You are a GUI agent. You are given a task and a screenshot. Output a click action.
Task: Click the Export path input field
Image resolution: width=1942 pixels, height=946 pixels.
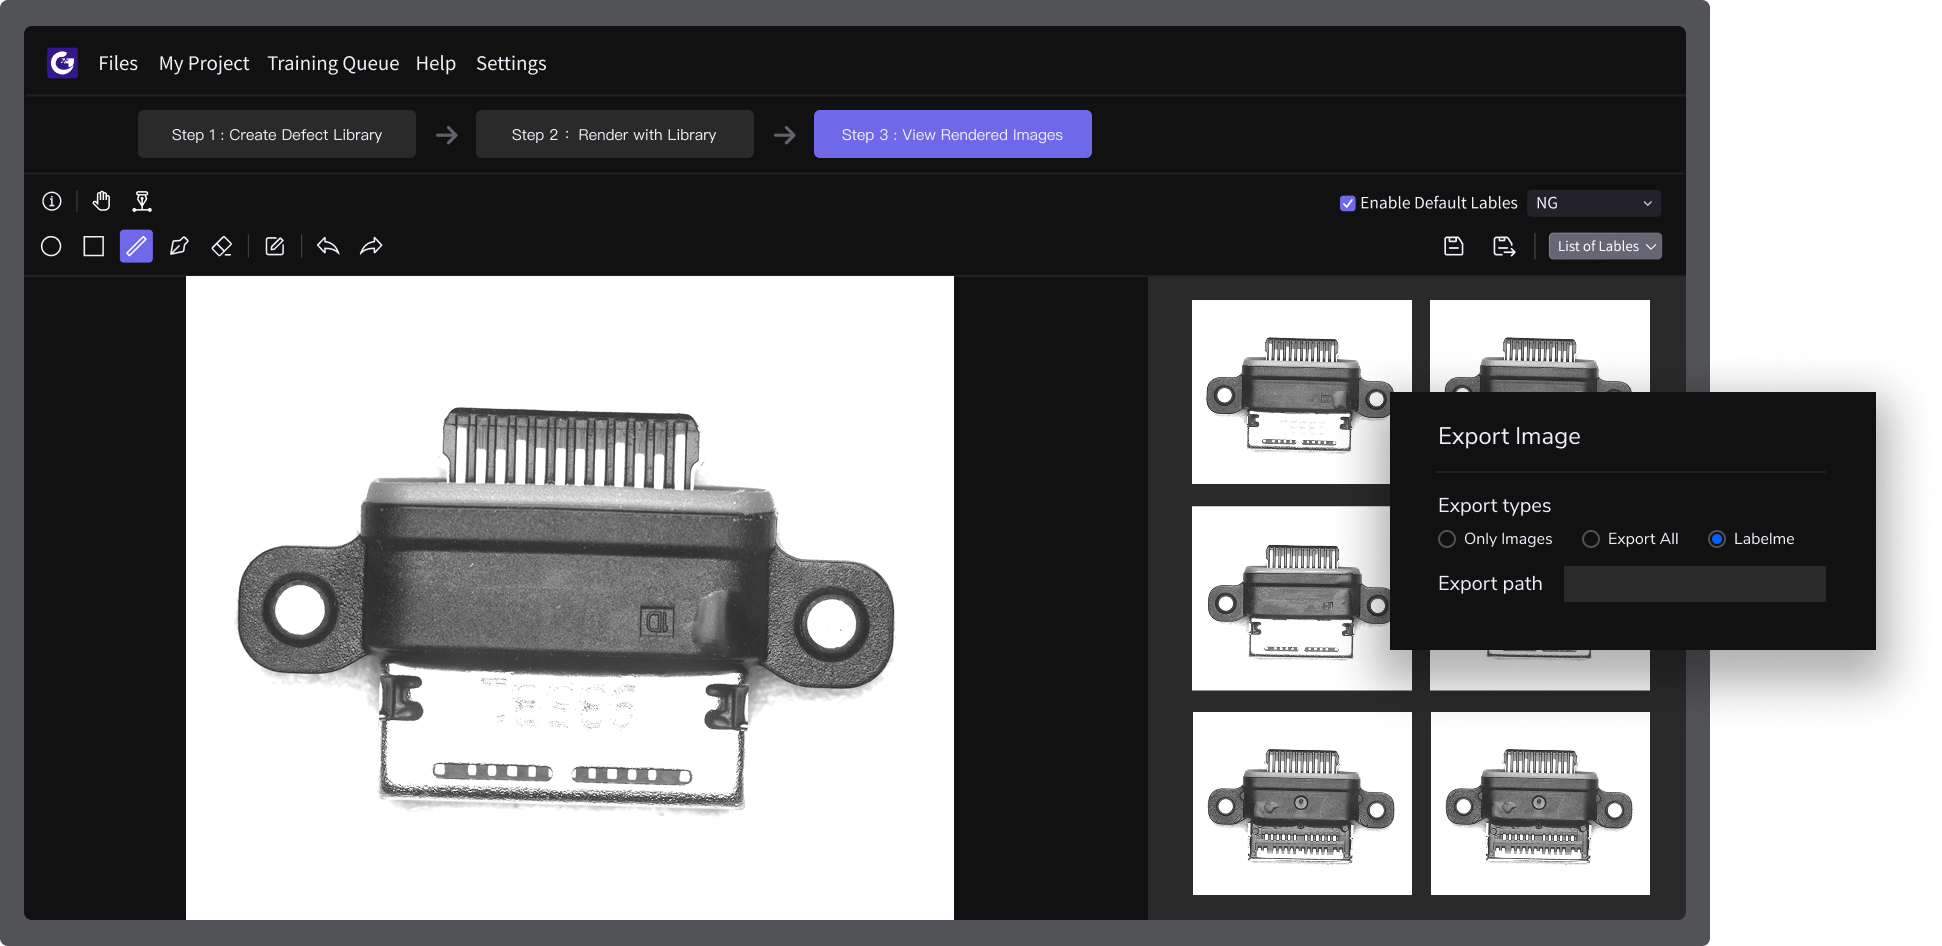coord(1694,584)
